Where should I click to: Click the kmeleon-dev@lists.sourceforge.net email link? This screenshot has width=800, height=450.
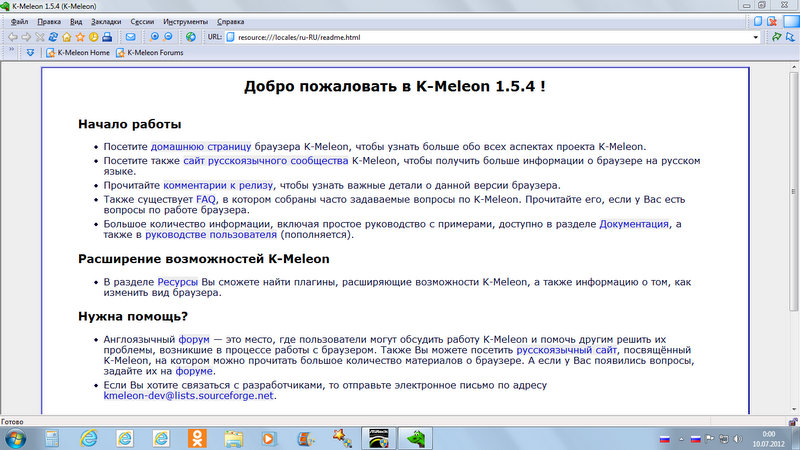188,396
